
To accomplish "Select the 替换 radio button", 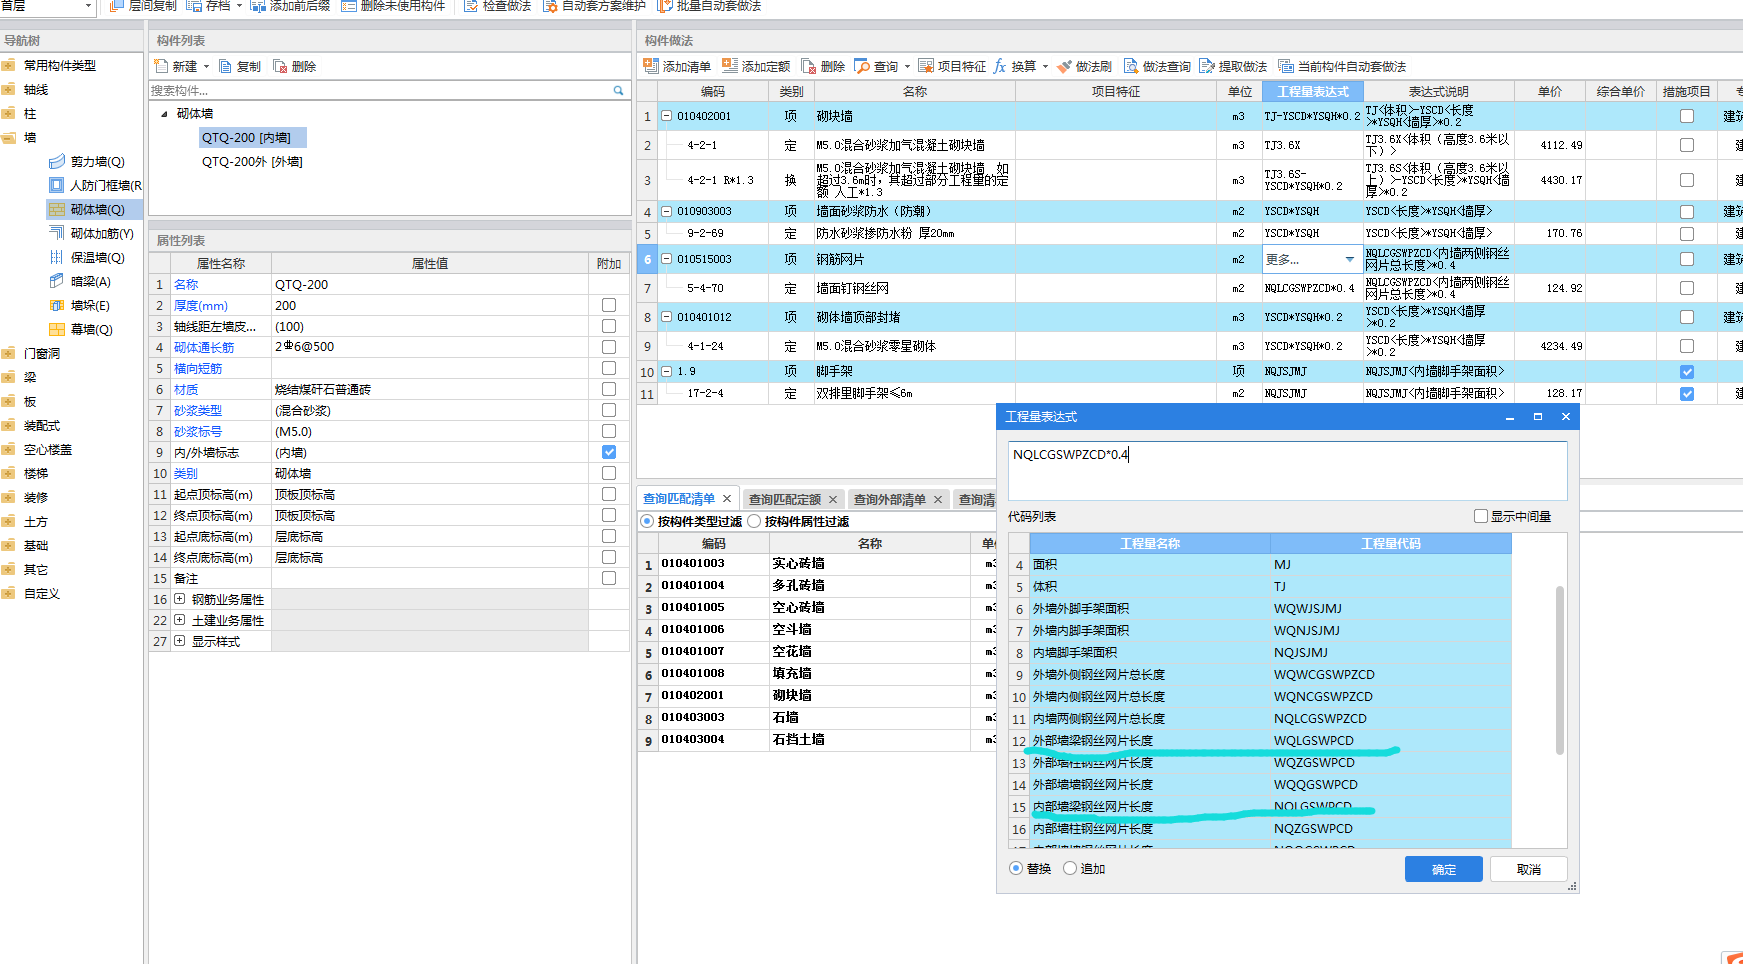I will [1016, 868].
